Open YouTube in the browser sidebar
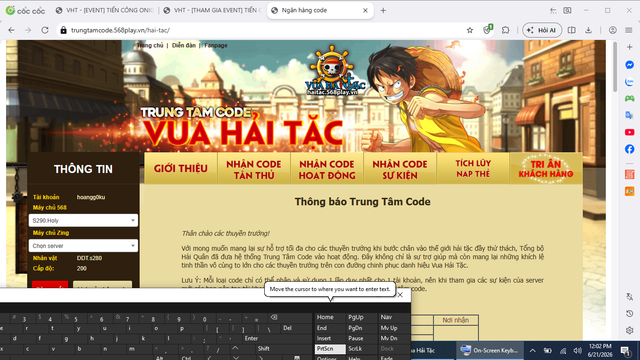This screenshot has height=360, width=640. coord(629,133)
